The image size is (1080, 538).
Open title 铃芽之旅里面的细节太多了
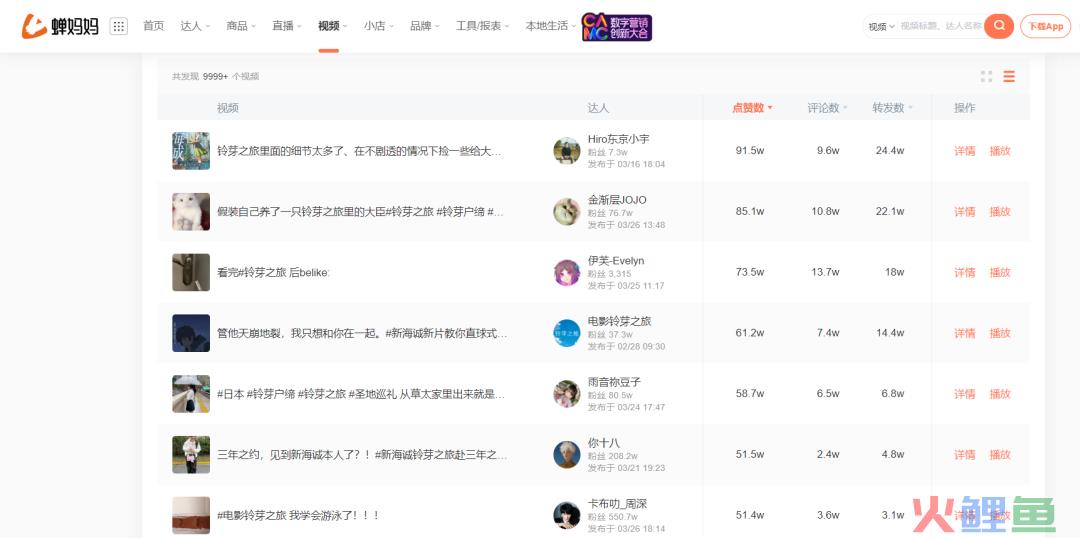[360, 151]
